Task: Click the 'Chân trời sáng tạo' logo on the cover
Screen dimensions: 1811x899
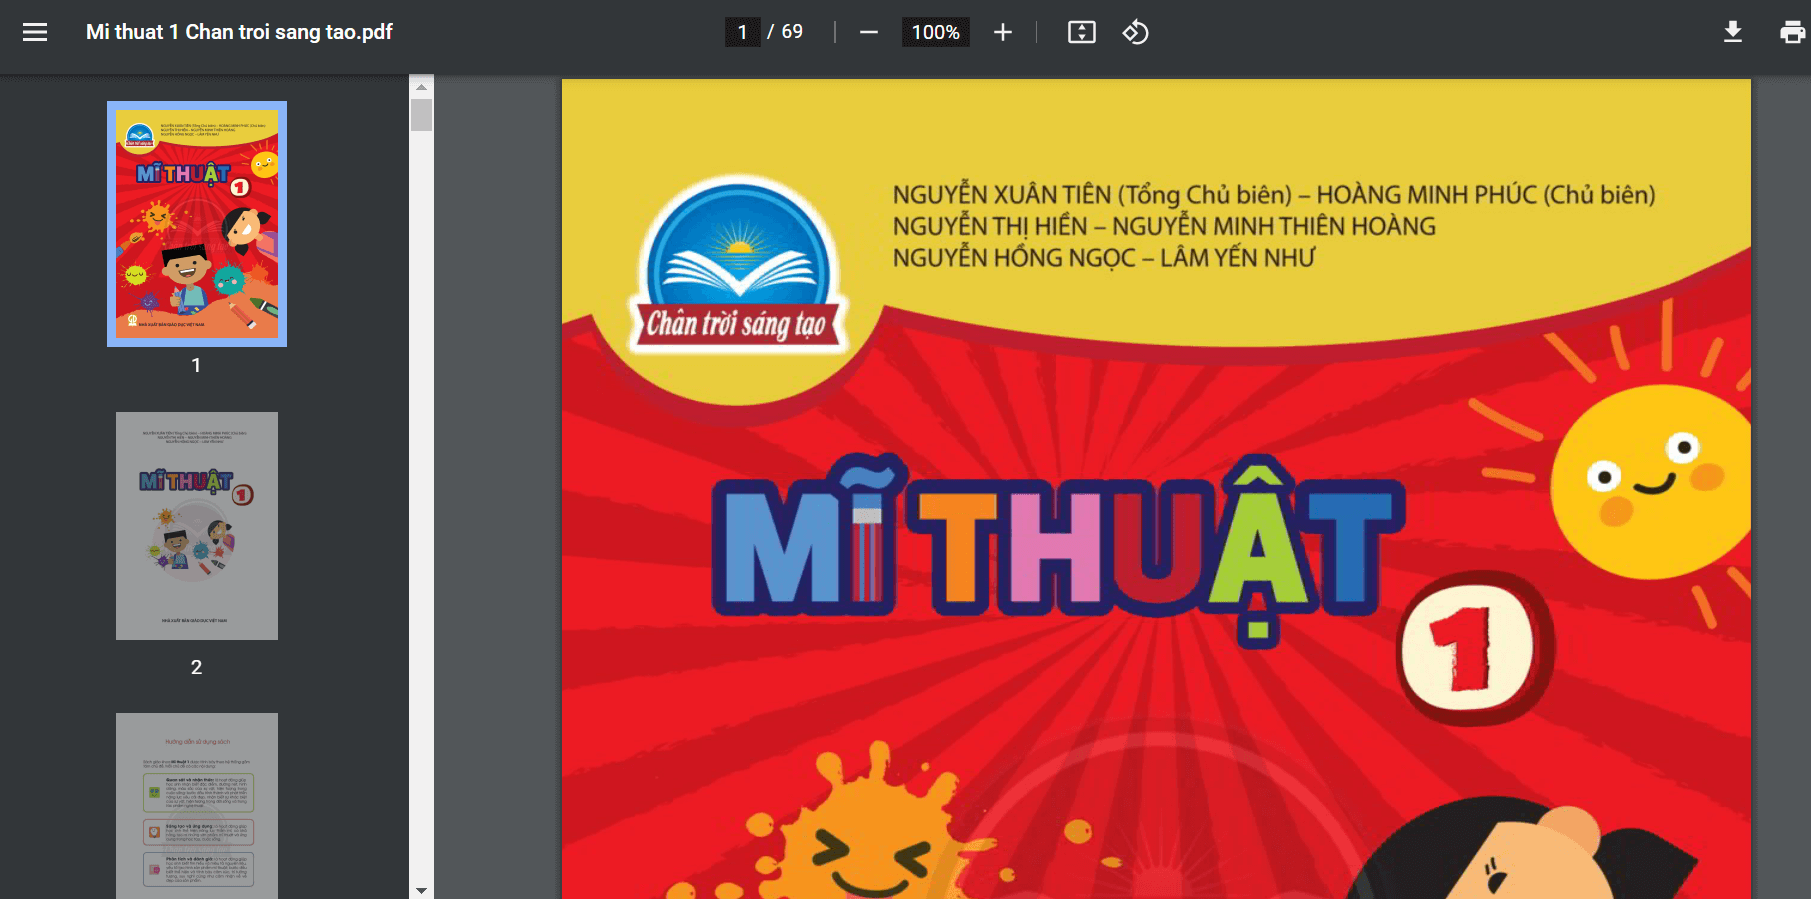Action: coord(738,265)
